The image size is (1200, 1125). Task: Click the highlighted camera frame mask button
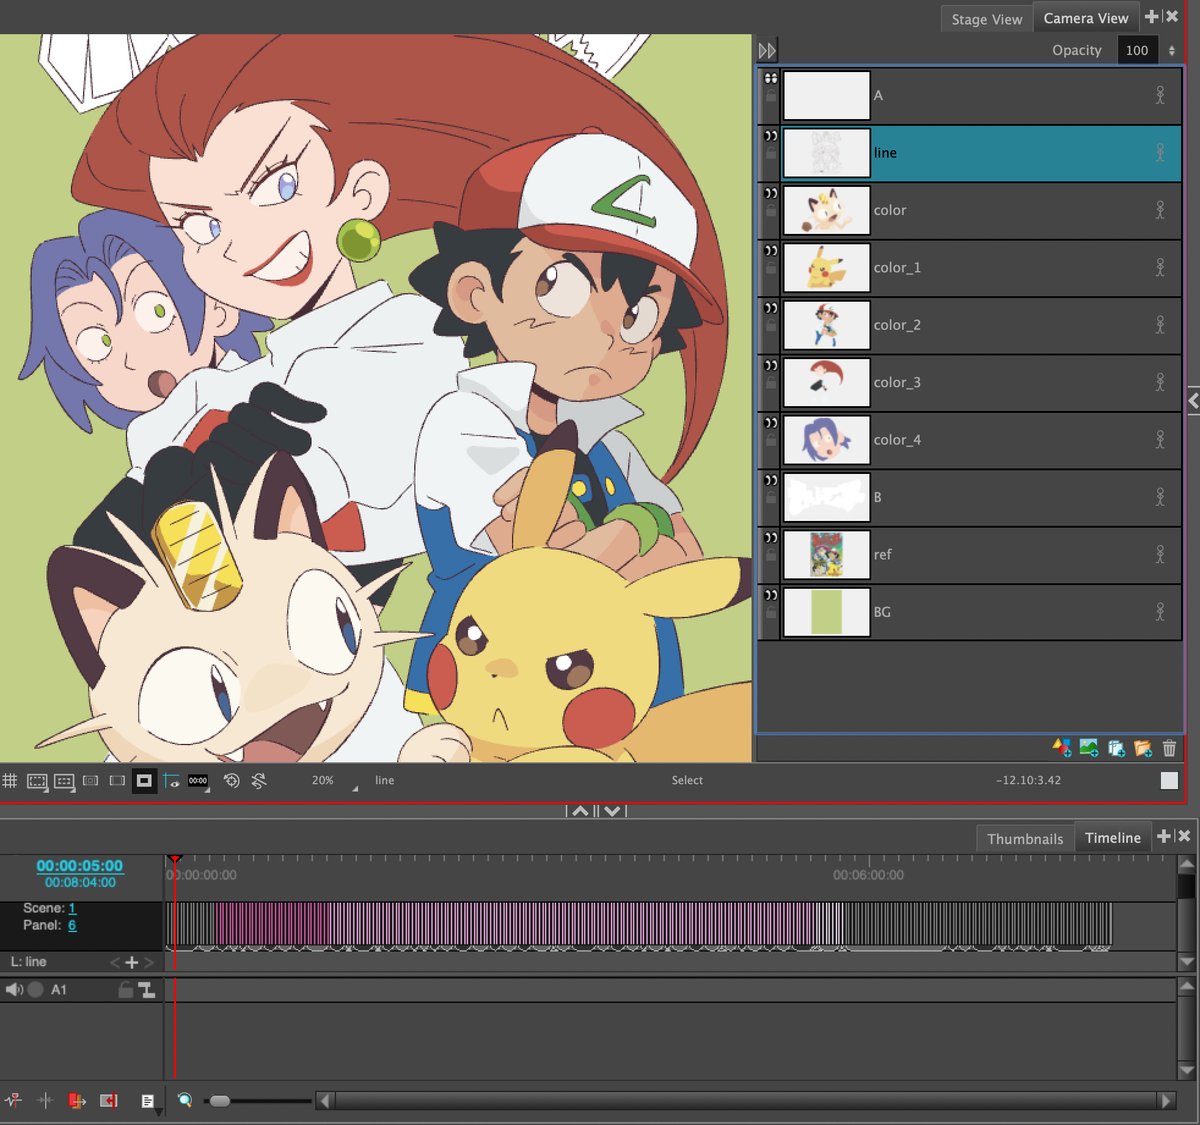tap(144, 780)
